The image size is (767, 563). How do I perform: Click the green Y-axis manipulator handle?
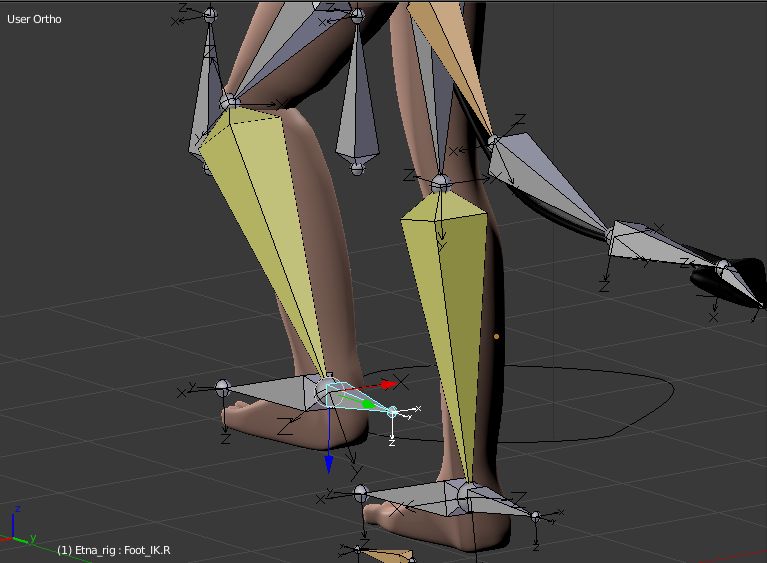(x=368, y=405)
